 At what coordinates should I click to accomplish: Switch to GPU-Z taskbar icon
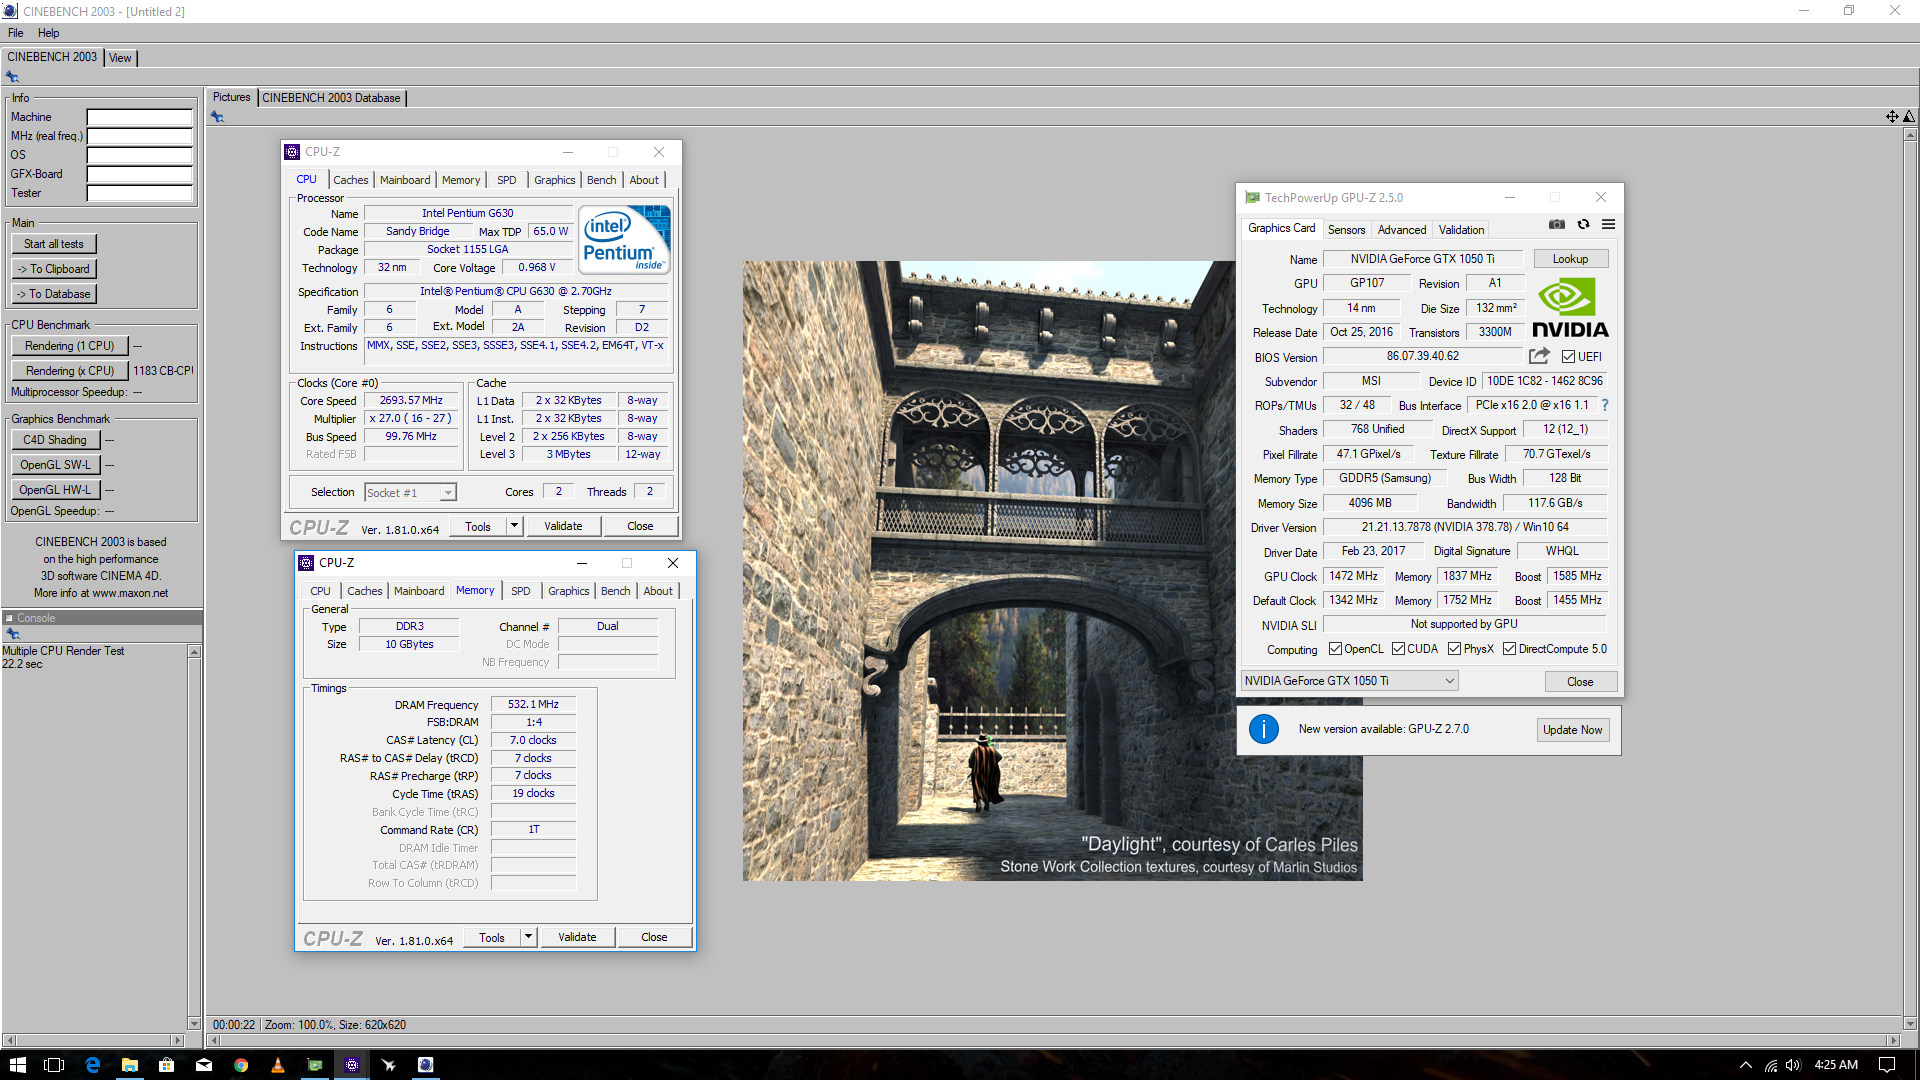(x=315, y=1065)
